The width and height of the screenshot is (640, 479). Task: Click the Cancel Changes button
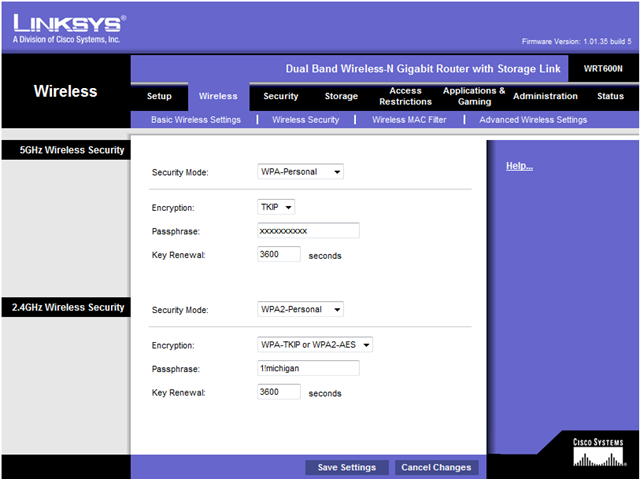pyautogui.click(x=436, y=467)
